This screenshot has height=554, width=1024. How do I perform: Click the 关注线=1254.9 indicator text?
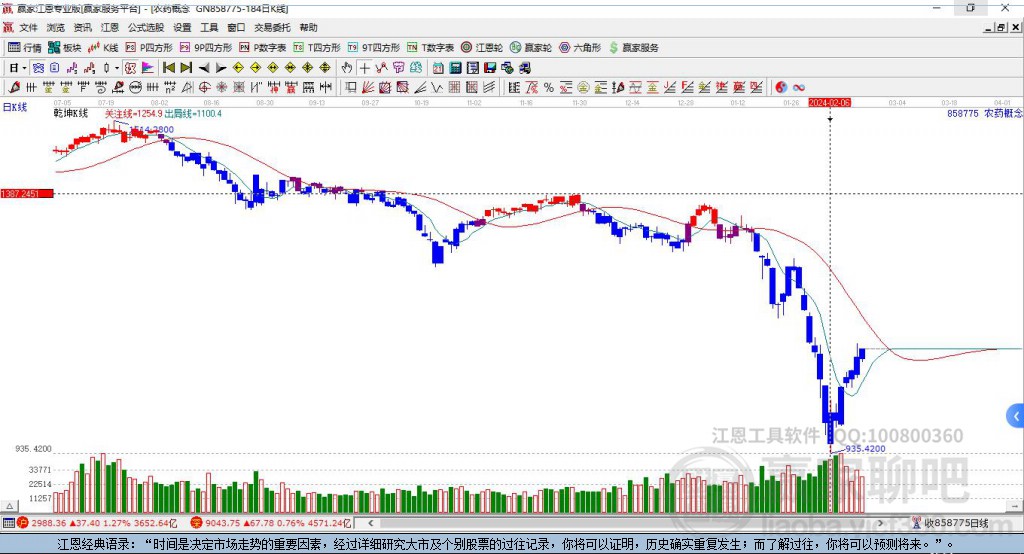(134, 114)
